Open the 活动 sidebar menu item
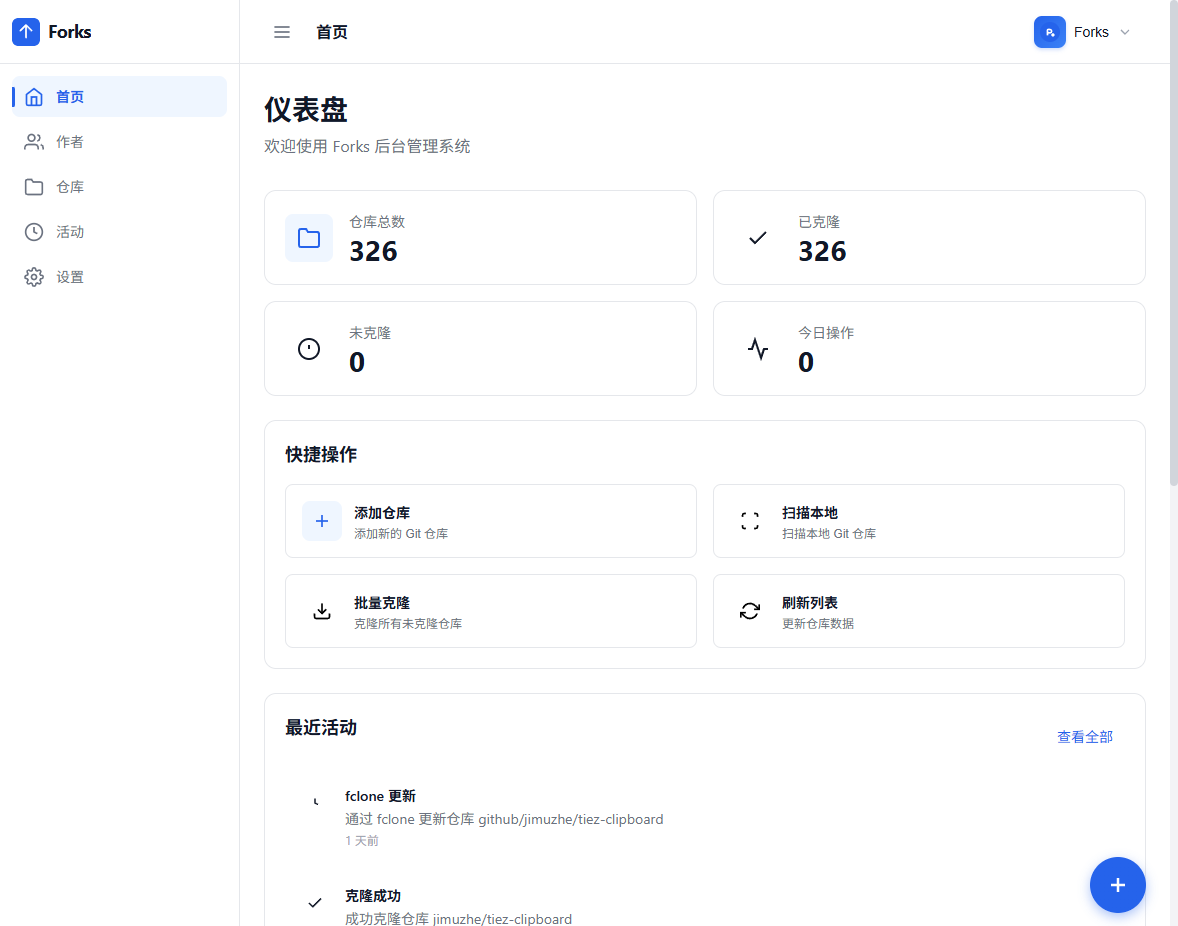This screenshot has width=1178, height=926. [119, 232]
